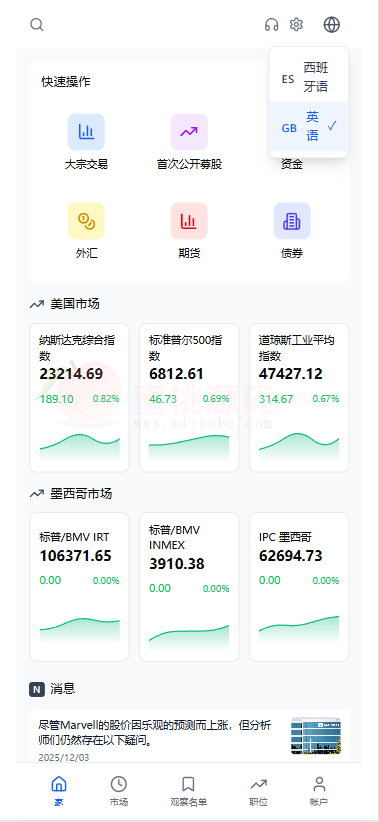Open 道琼斯工业平均指数 market card title
The width and height of the screenshot is (379, 822).
point(297,348)
